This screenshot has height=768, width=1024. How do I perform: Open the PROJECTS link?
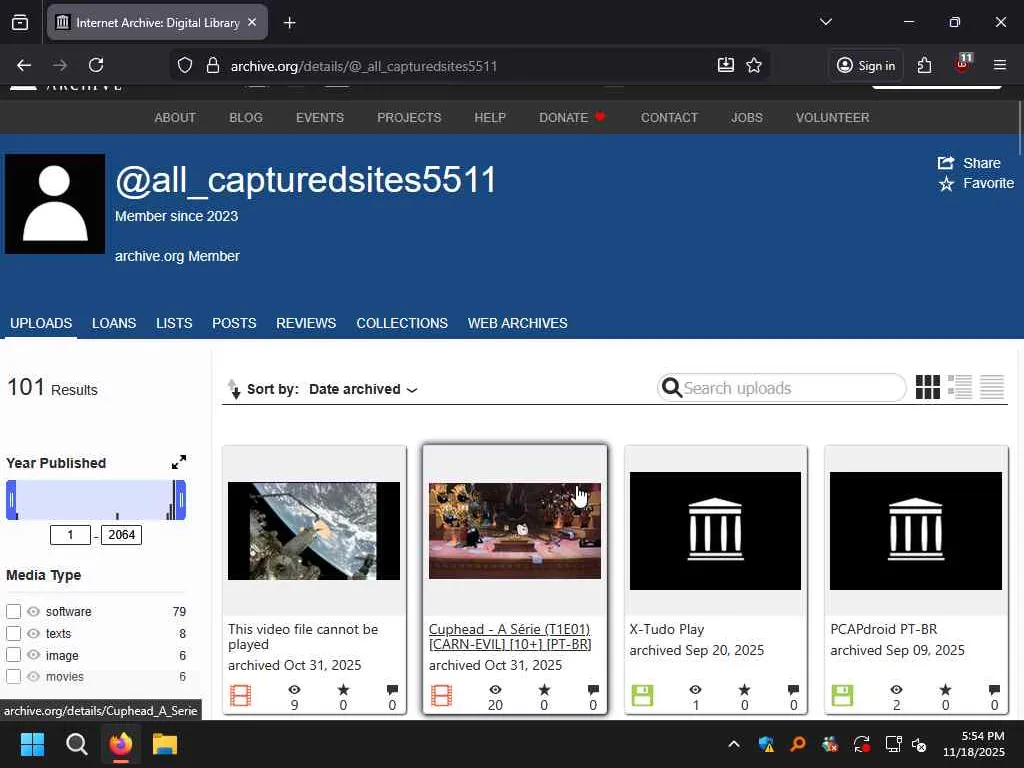[409, 118]
